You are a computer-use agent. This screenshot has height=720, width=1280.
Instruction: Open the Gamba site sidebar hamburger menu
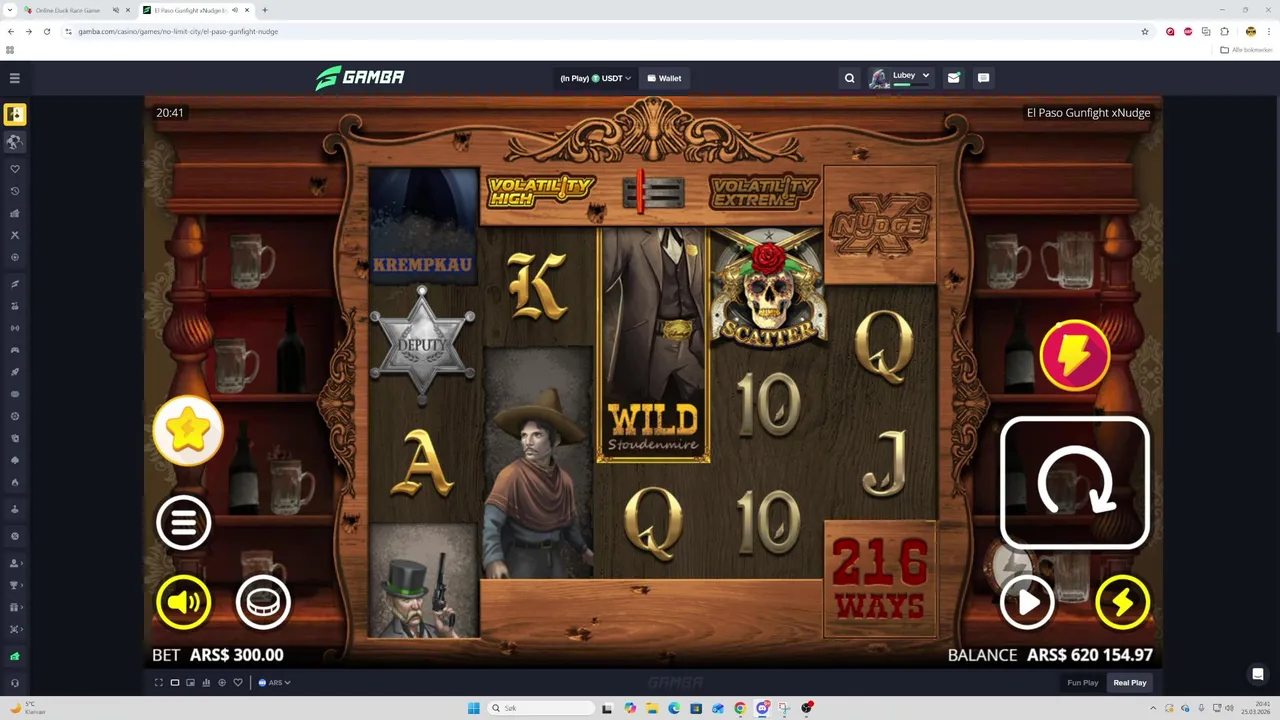14,78
